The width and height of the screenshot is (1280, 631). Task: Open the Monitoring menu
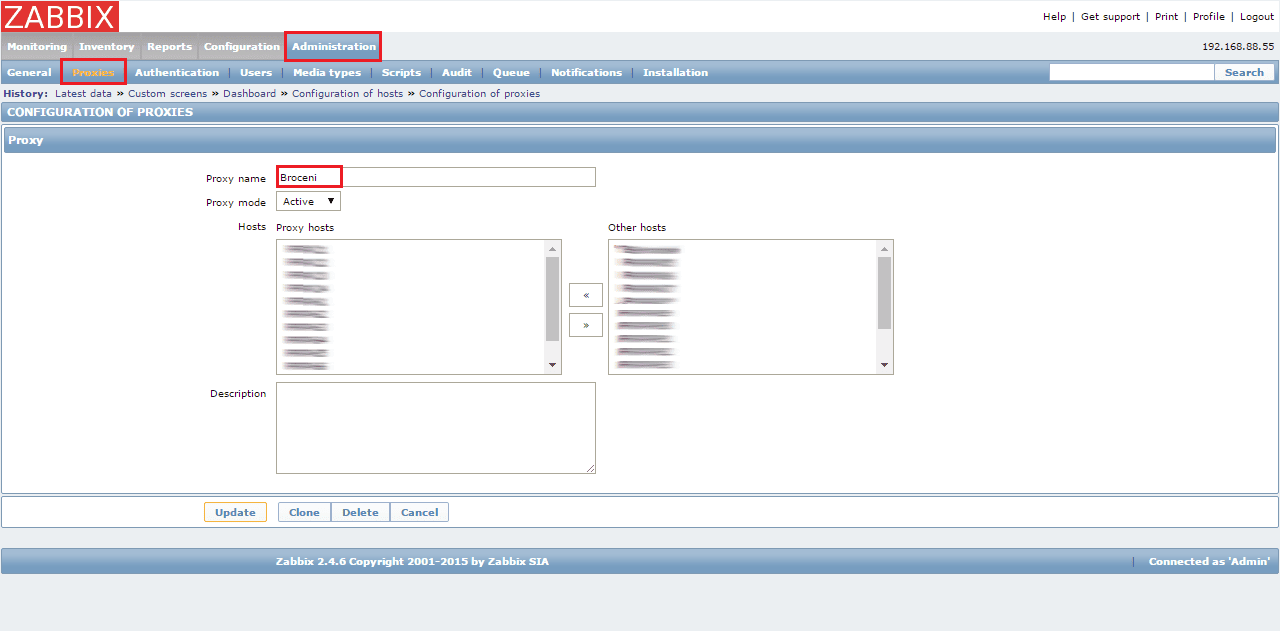tap(37, 47)
